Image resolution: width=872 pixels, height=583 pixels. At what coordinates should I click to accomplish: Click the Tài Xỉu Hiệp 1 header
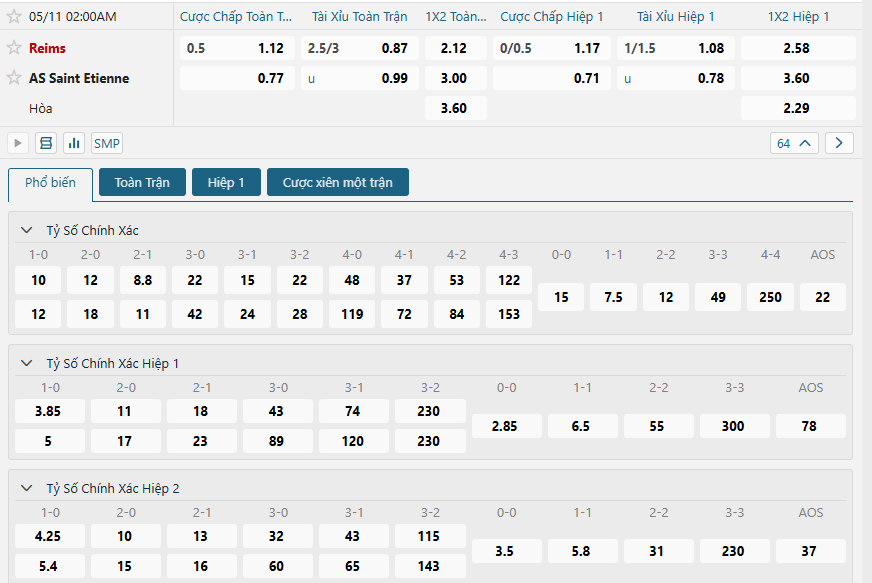tap(676, 17)
